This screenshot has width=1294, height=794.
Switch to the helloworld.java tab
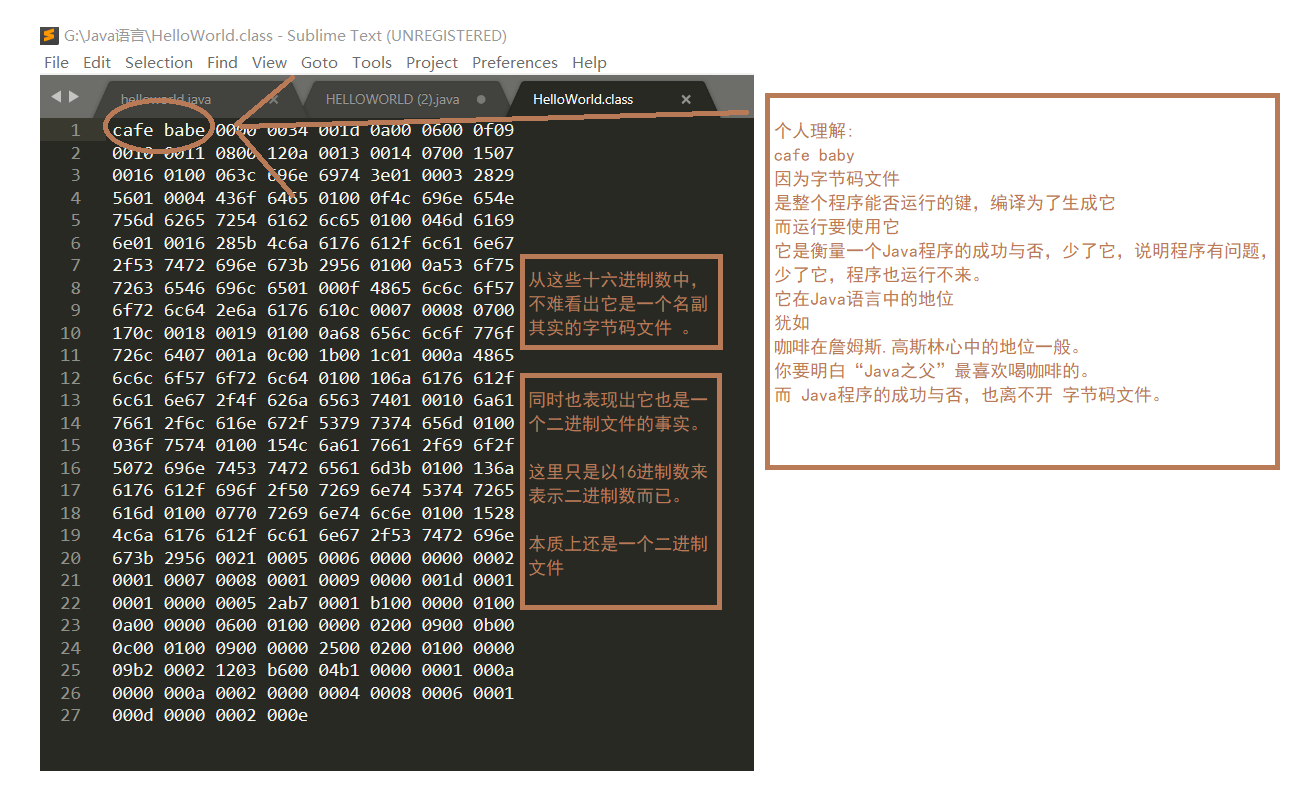pyautogui.click(x=166, y=99)
